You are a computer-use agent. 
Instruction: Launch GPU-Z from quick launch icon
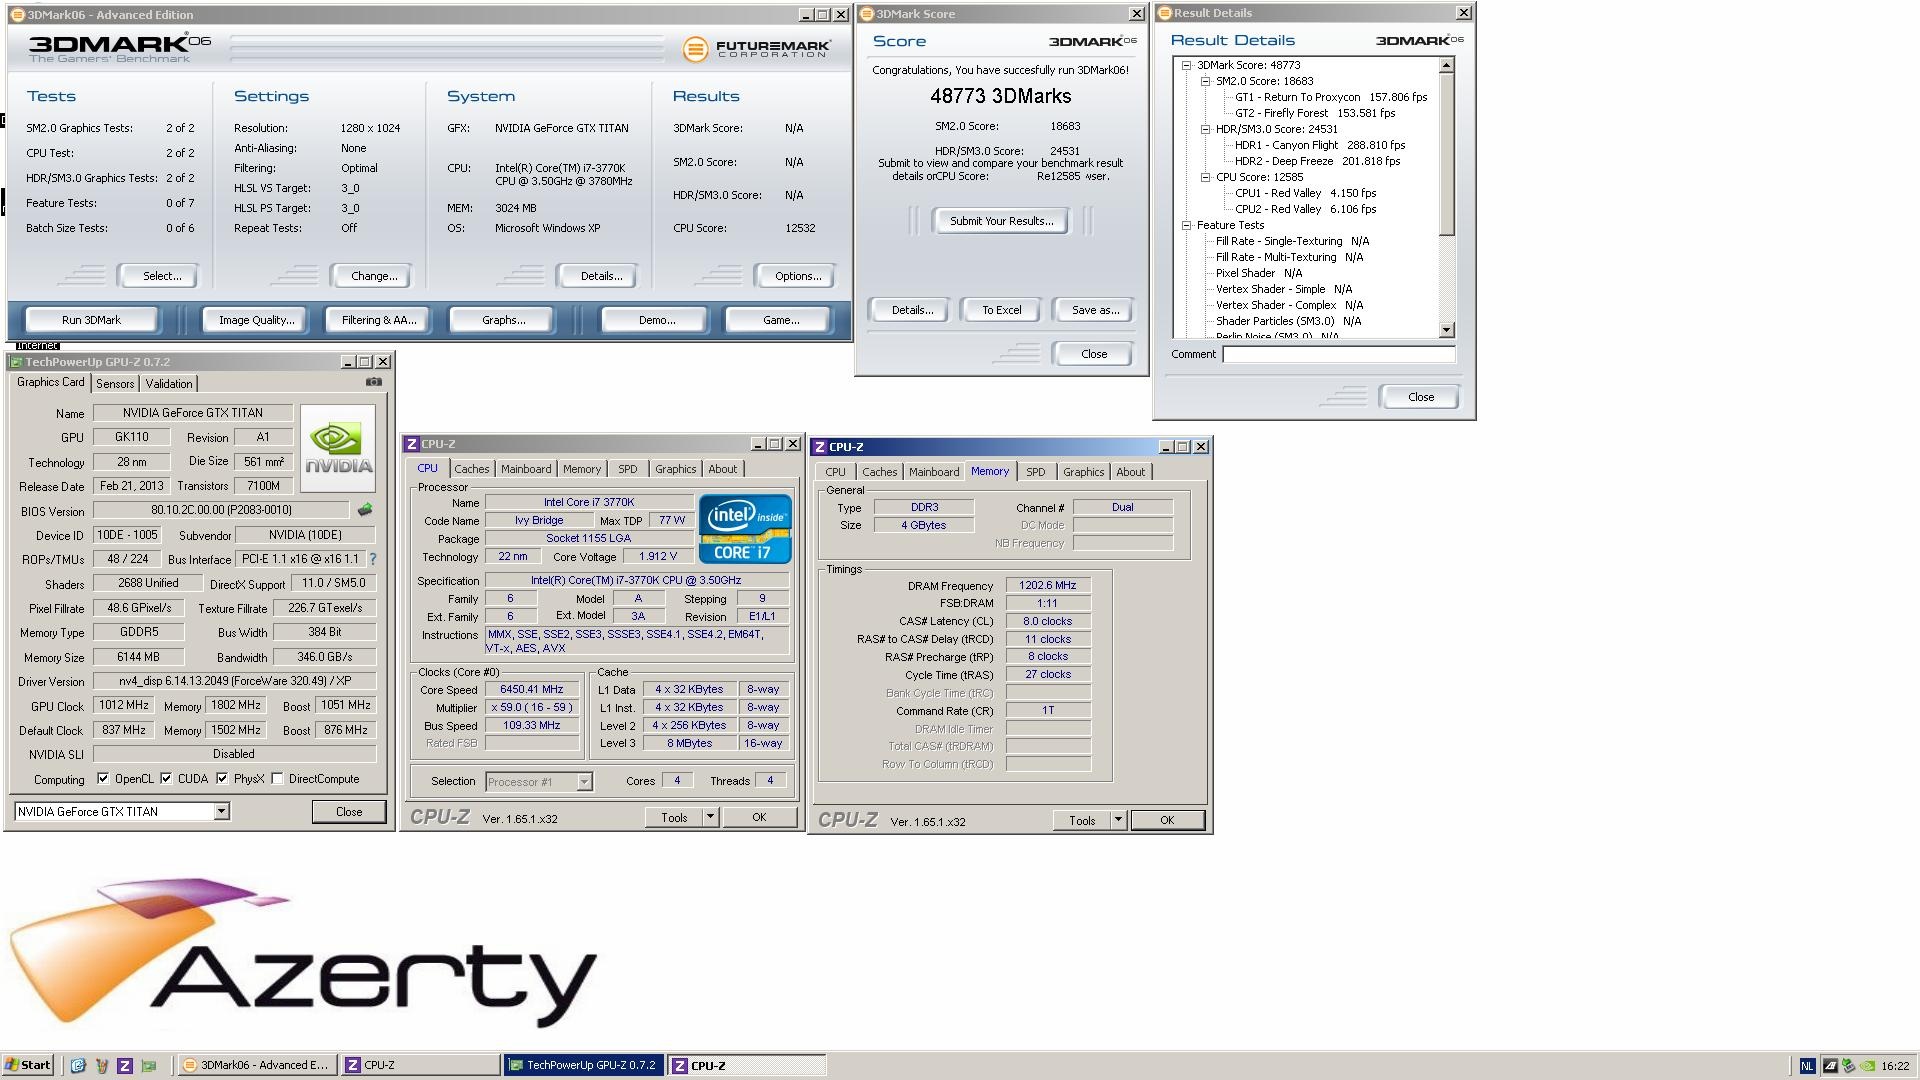tap(149, 1065)
